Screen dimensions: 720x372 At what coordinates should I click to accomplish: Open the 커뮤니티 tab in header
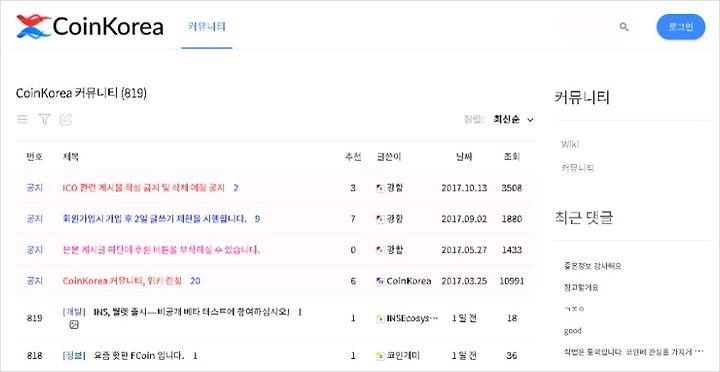[x=207, y=26]
